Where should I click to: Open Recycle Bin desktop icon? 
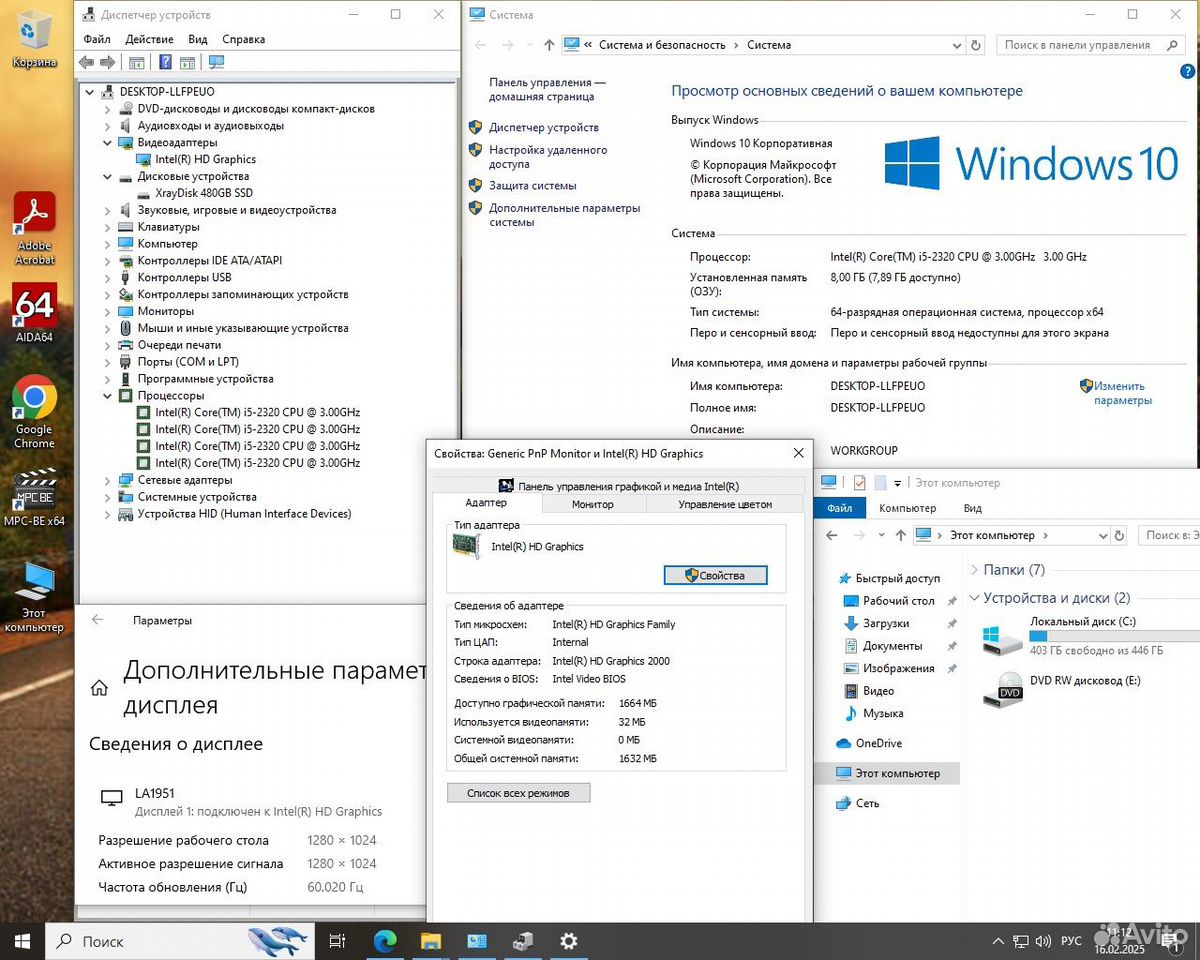pos(35,39)
